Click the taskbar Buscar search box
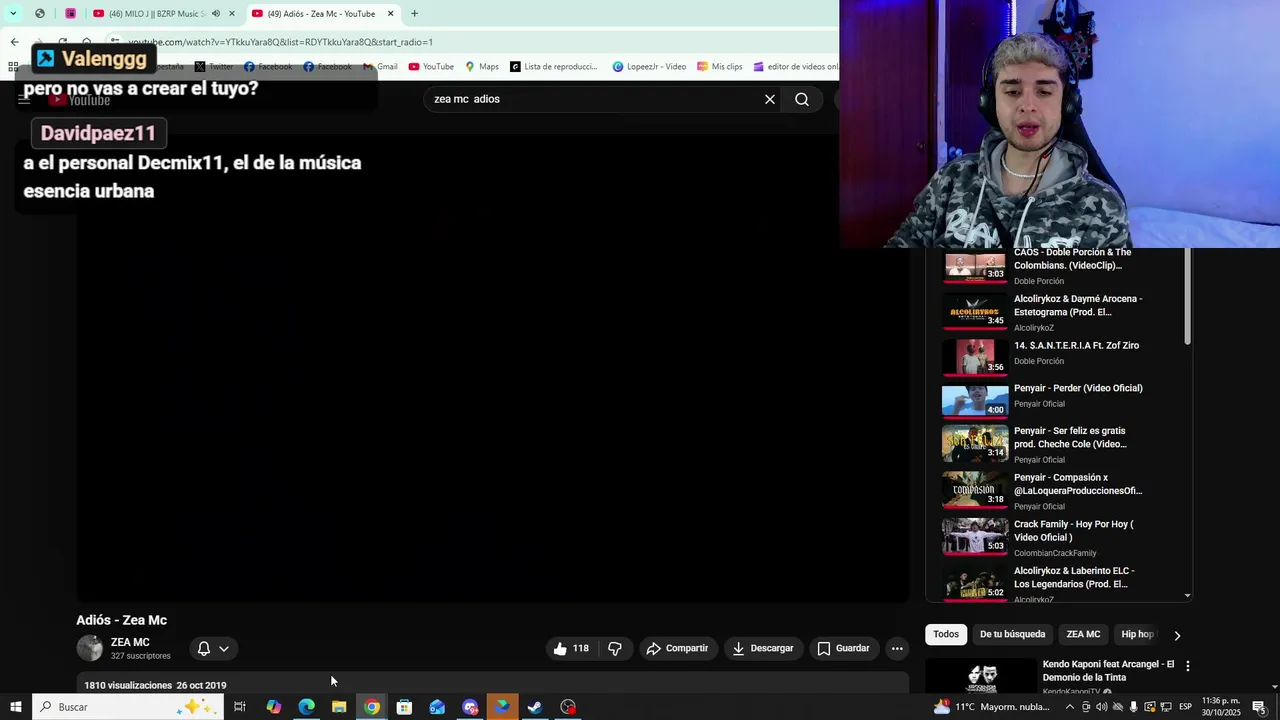Image resolution: width=1280 pixels, height=720 pixels. (x=128, y=707)
